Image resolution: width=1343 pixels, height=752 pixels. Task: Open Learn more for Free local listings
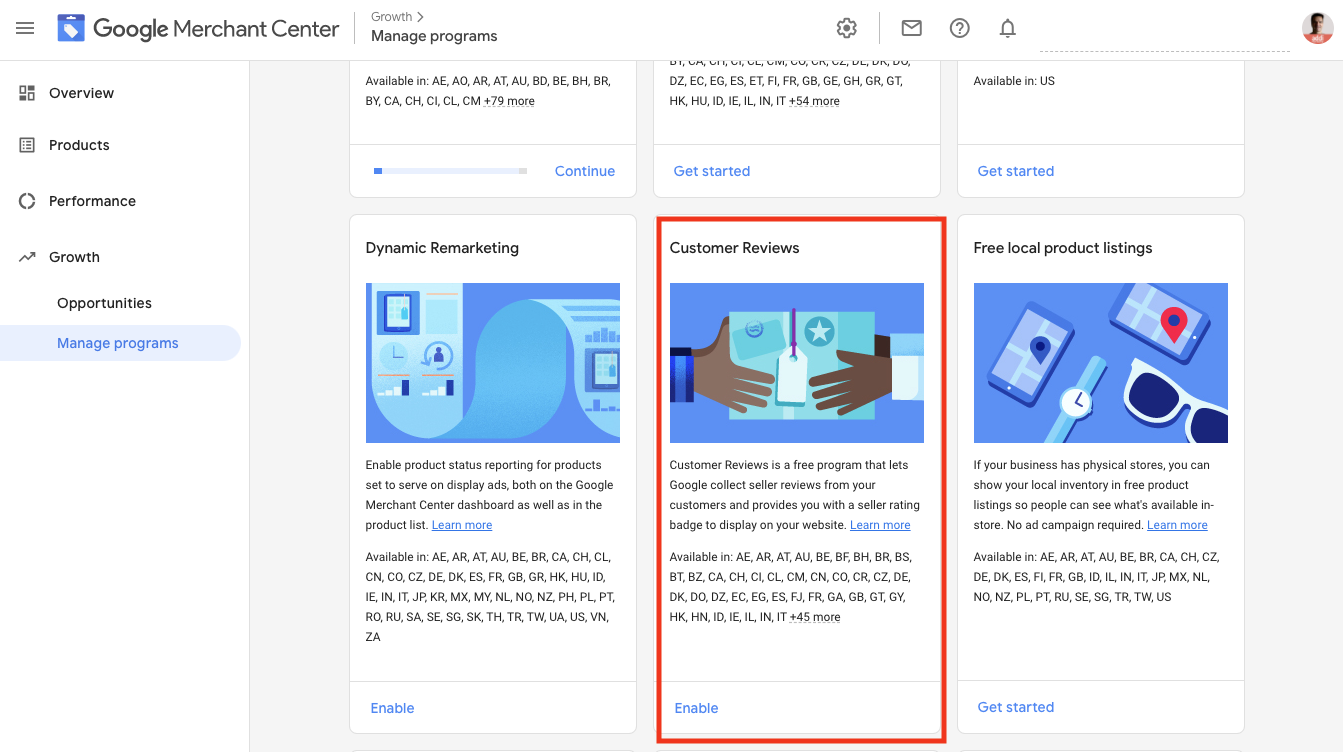(1177, 525)
